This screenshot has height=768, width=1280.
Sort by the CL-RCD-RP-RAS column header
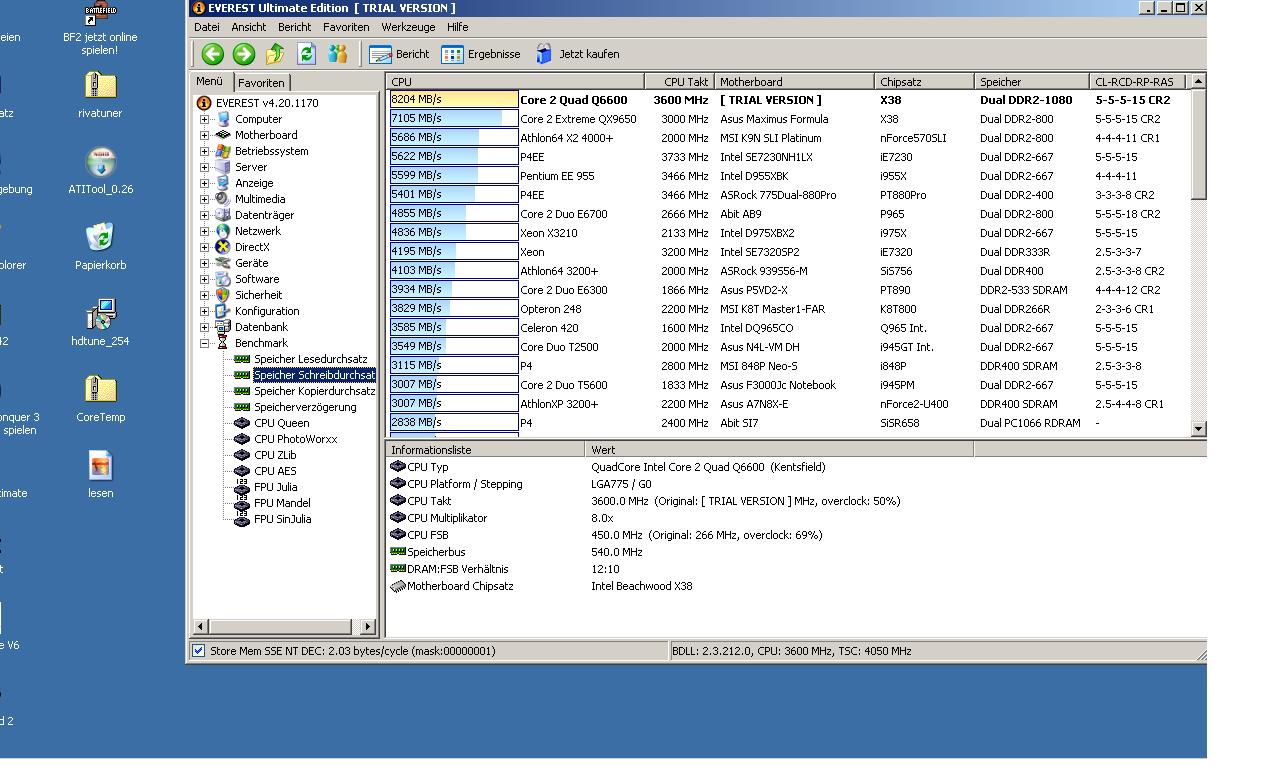(x=1139, y=82)
